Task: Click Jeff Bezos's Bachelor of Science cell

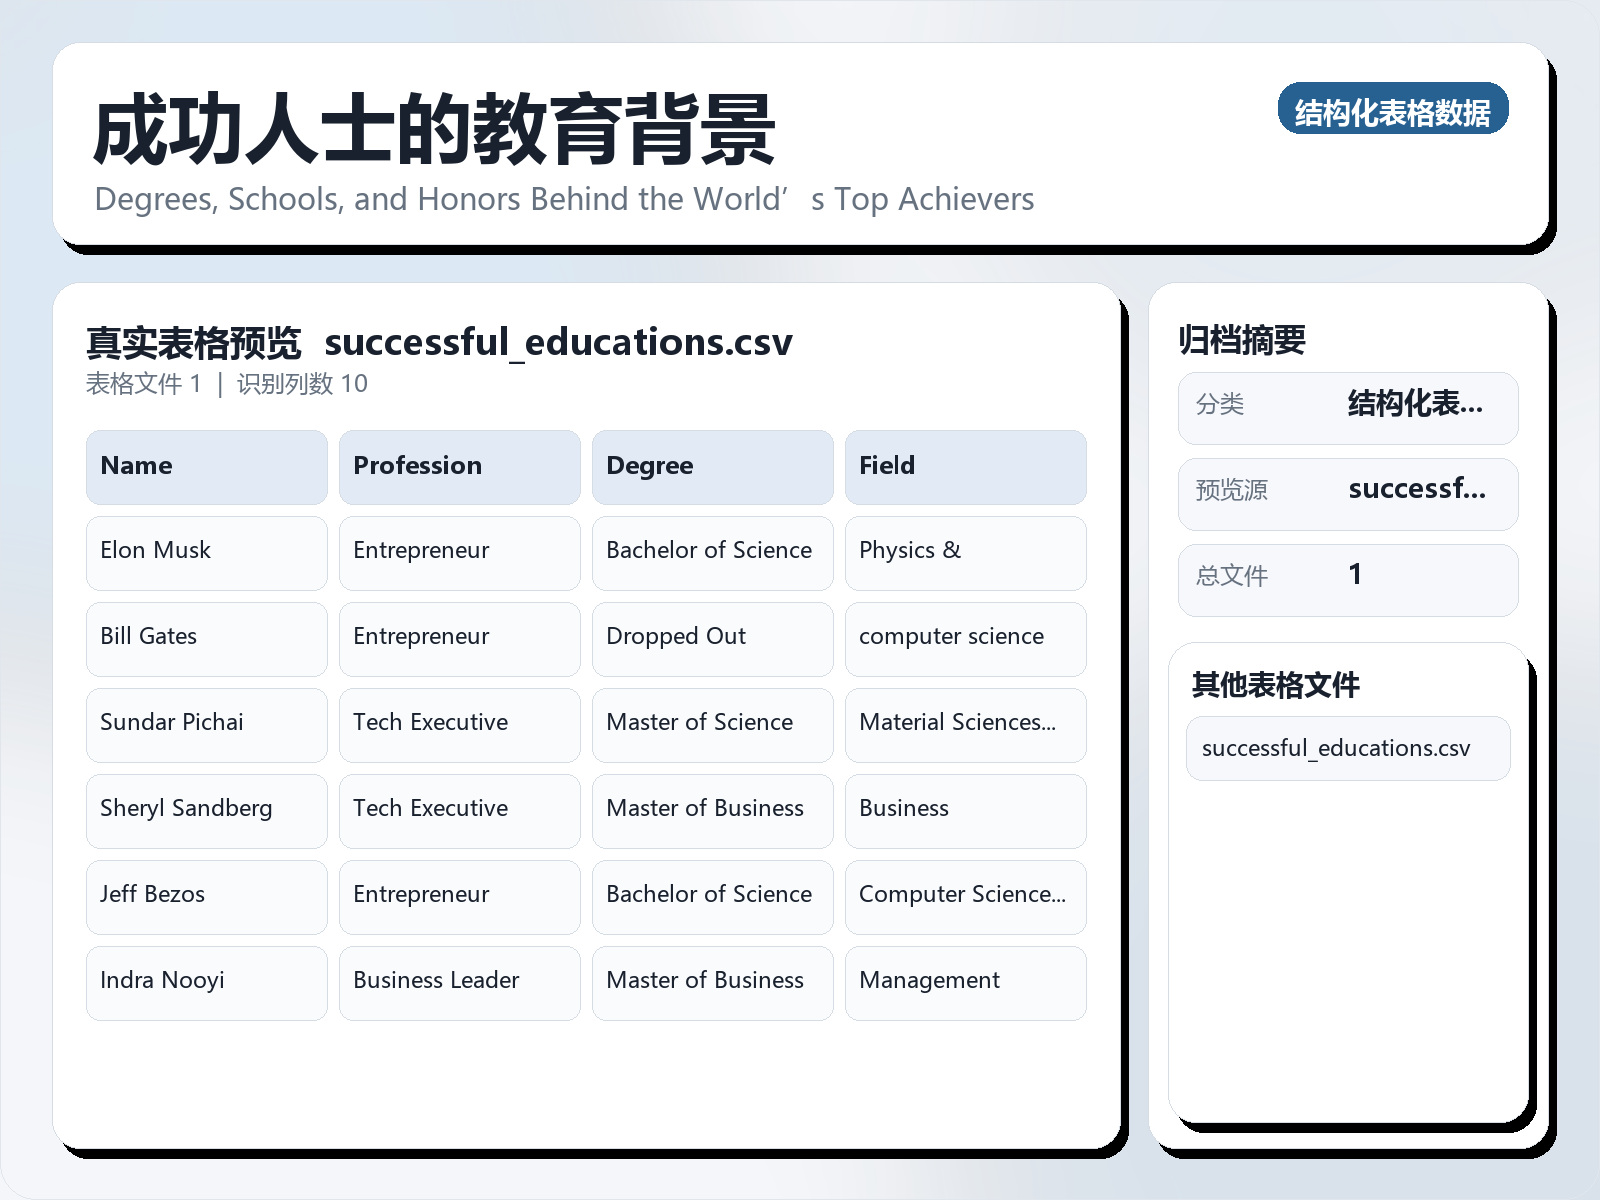Action: click(x=712, y=896)
